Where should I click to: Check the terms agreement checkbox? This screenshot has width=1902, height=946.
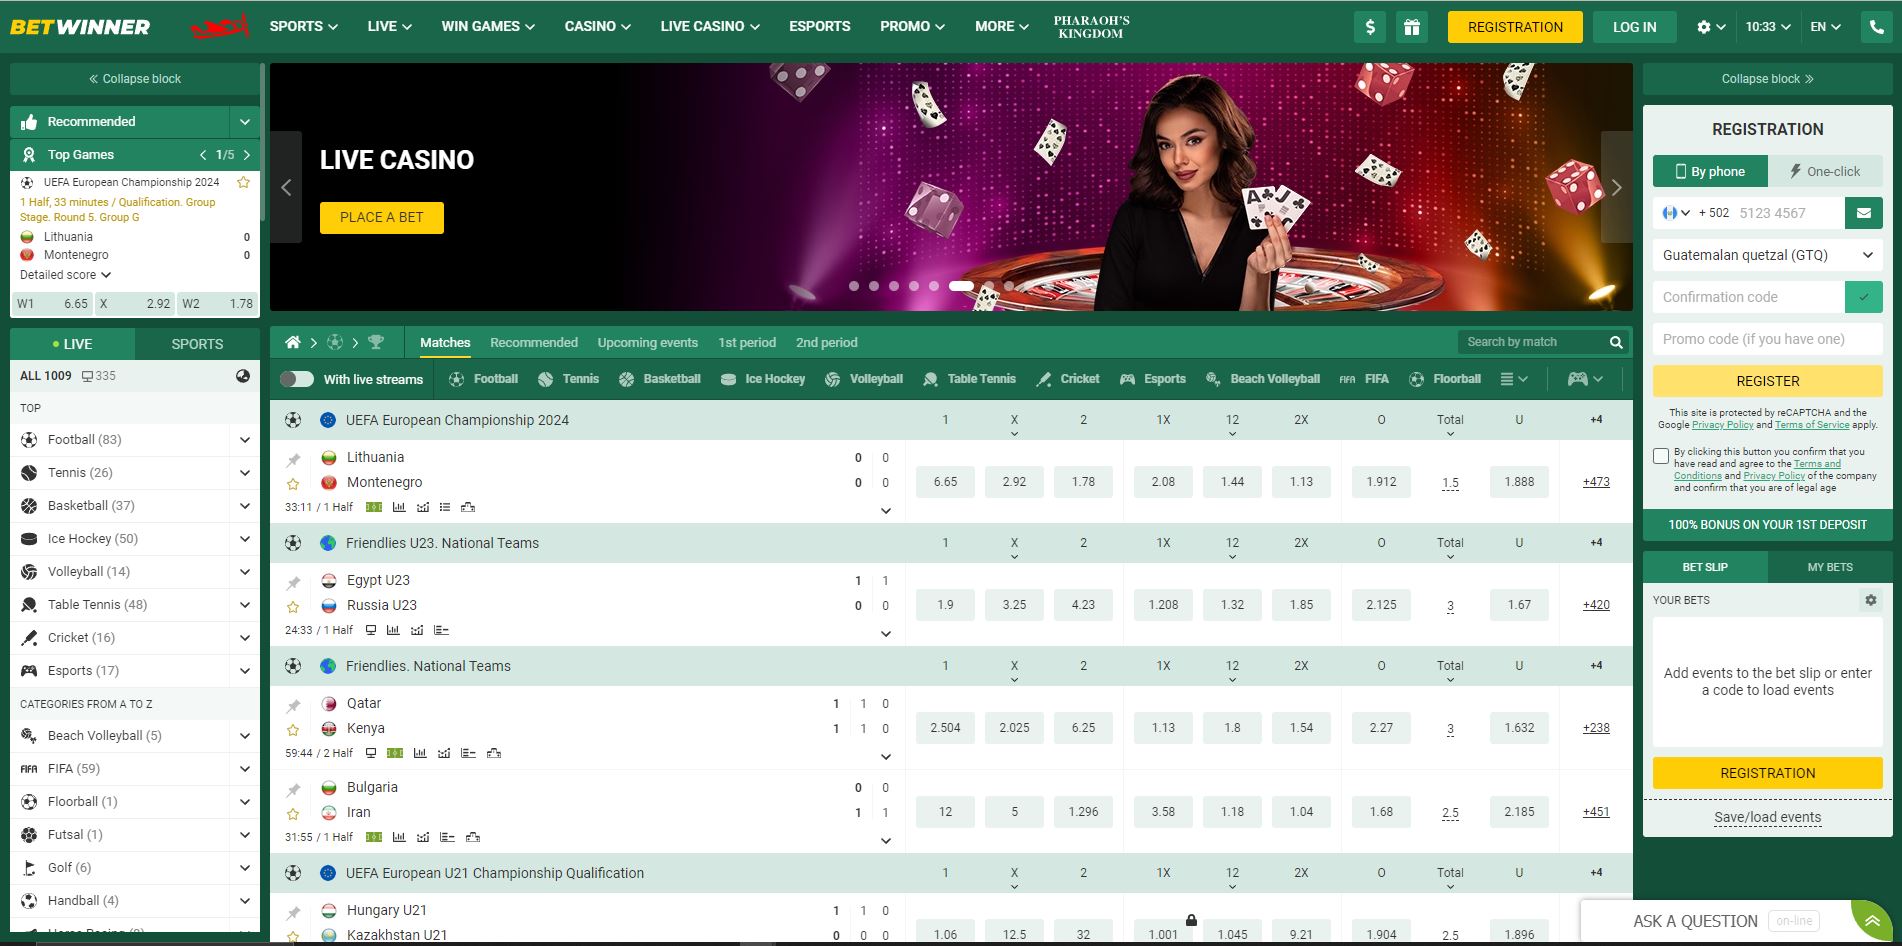[x=1661, y=456]
